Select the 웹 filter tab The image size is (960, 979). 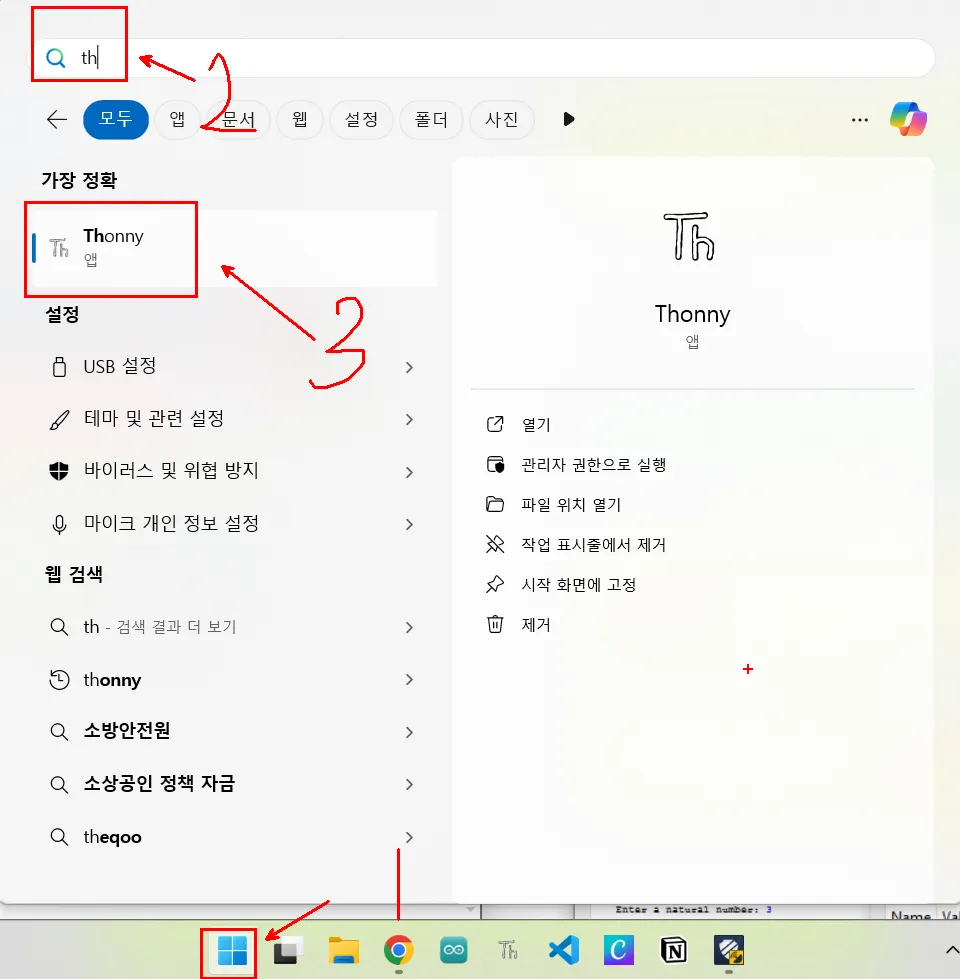pyautogui.click(x=300, y=119)
